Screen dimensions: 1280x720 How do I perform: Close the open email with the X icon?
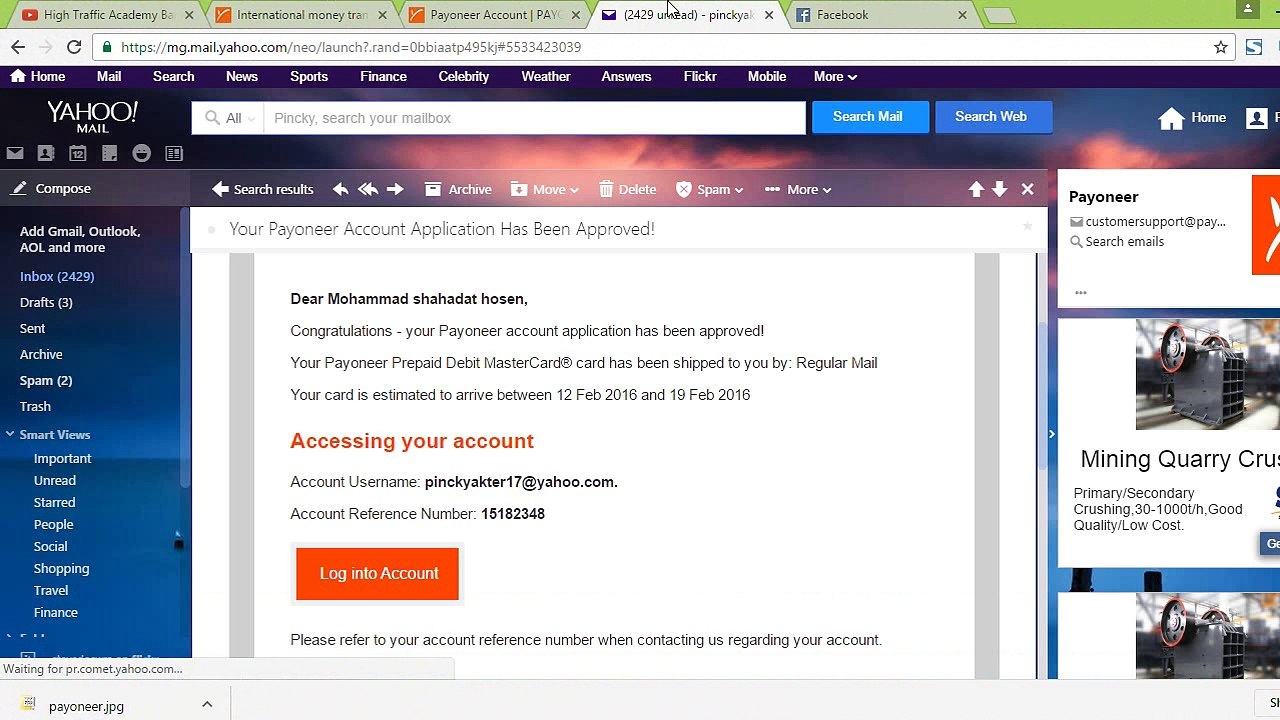[1027, 189]
